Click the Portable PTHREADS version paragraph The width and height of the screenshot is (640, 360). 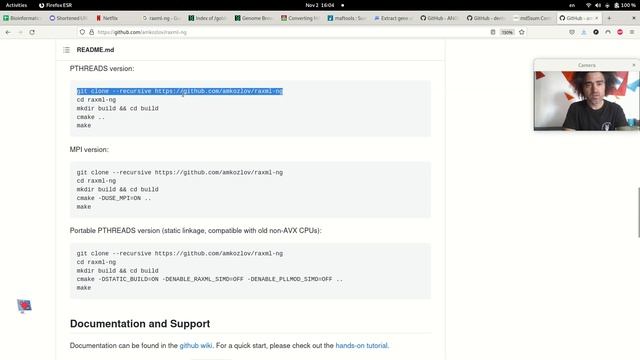click(196, 231)
